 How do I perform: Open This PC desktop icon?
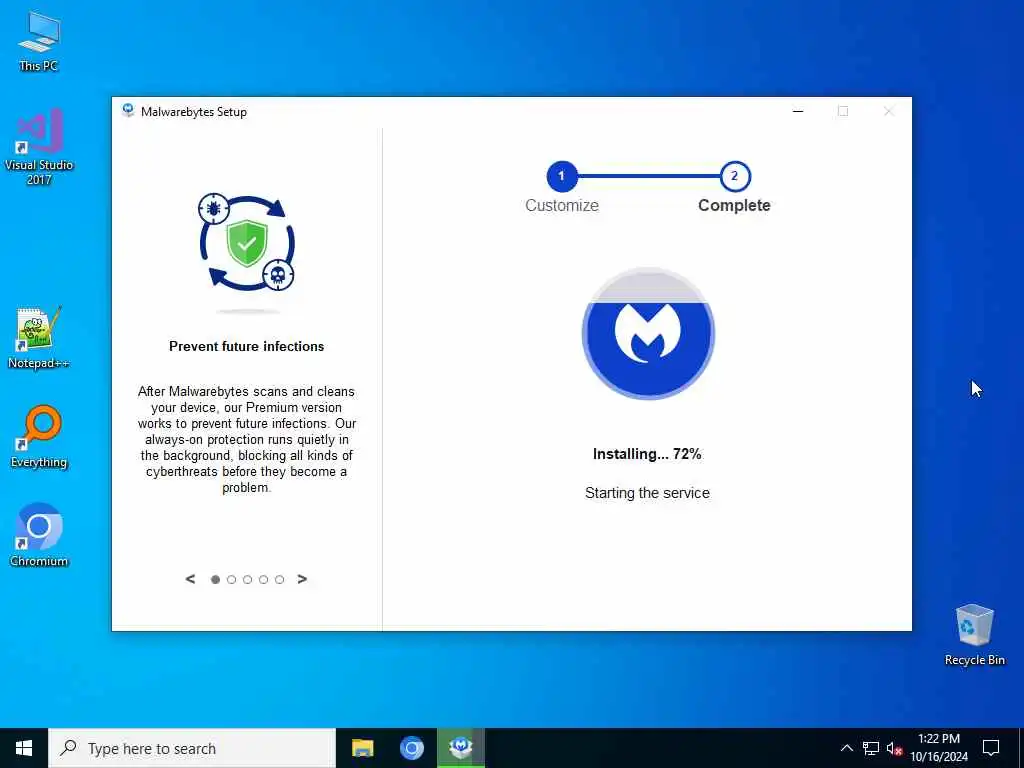[39, 40]
